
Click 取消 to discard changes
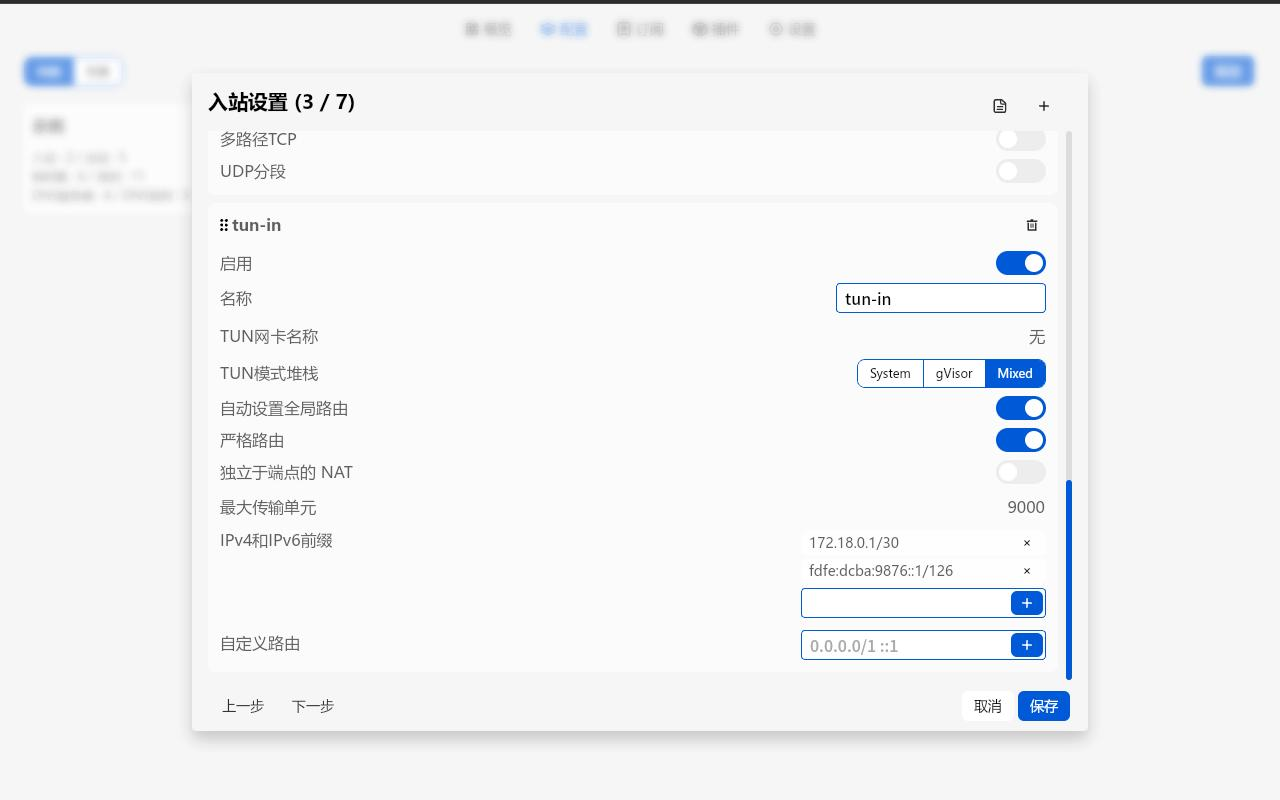coord(988,706)
